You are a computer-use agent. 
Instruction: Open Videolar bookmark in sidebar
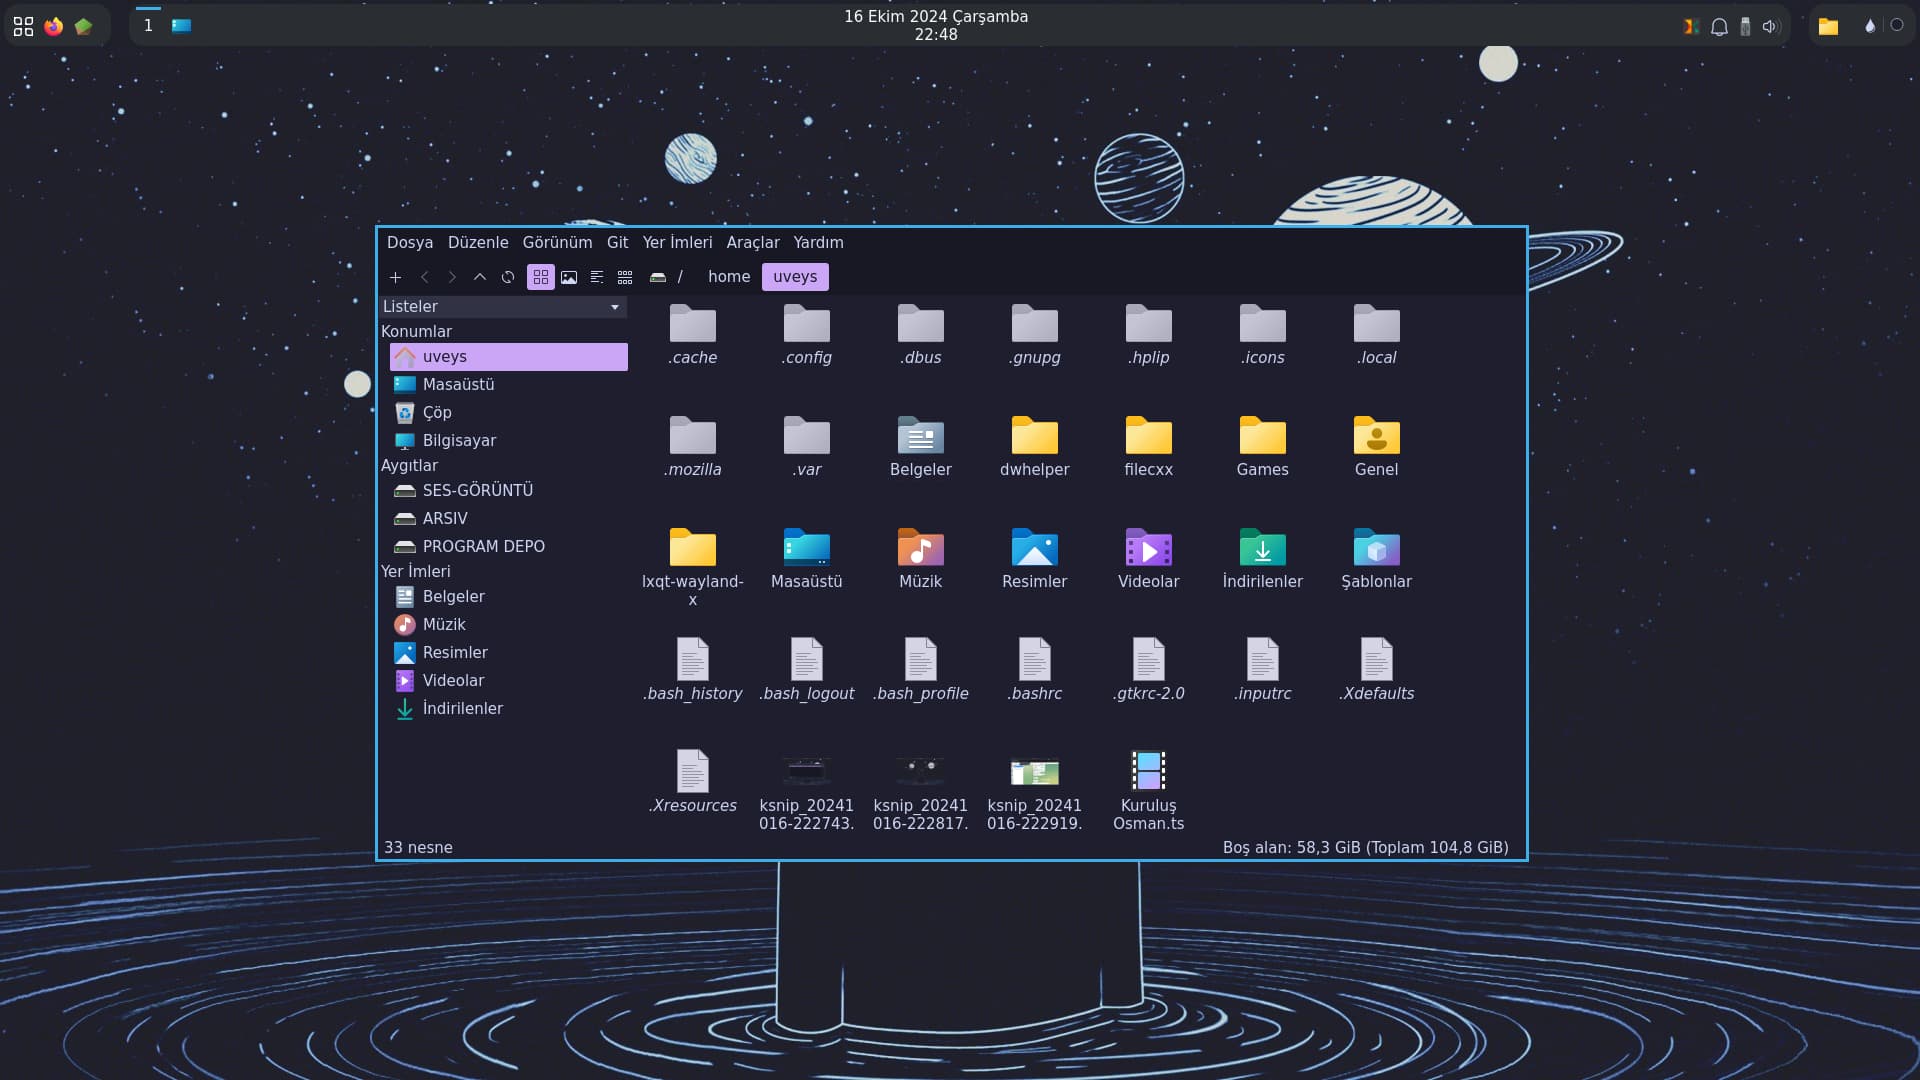[x=509, y=681]
